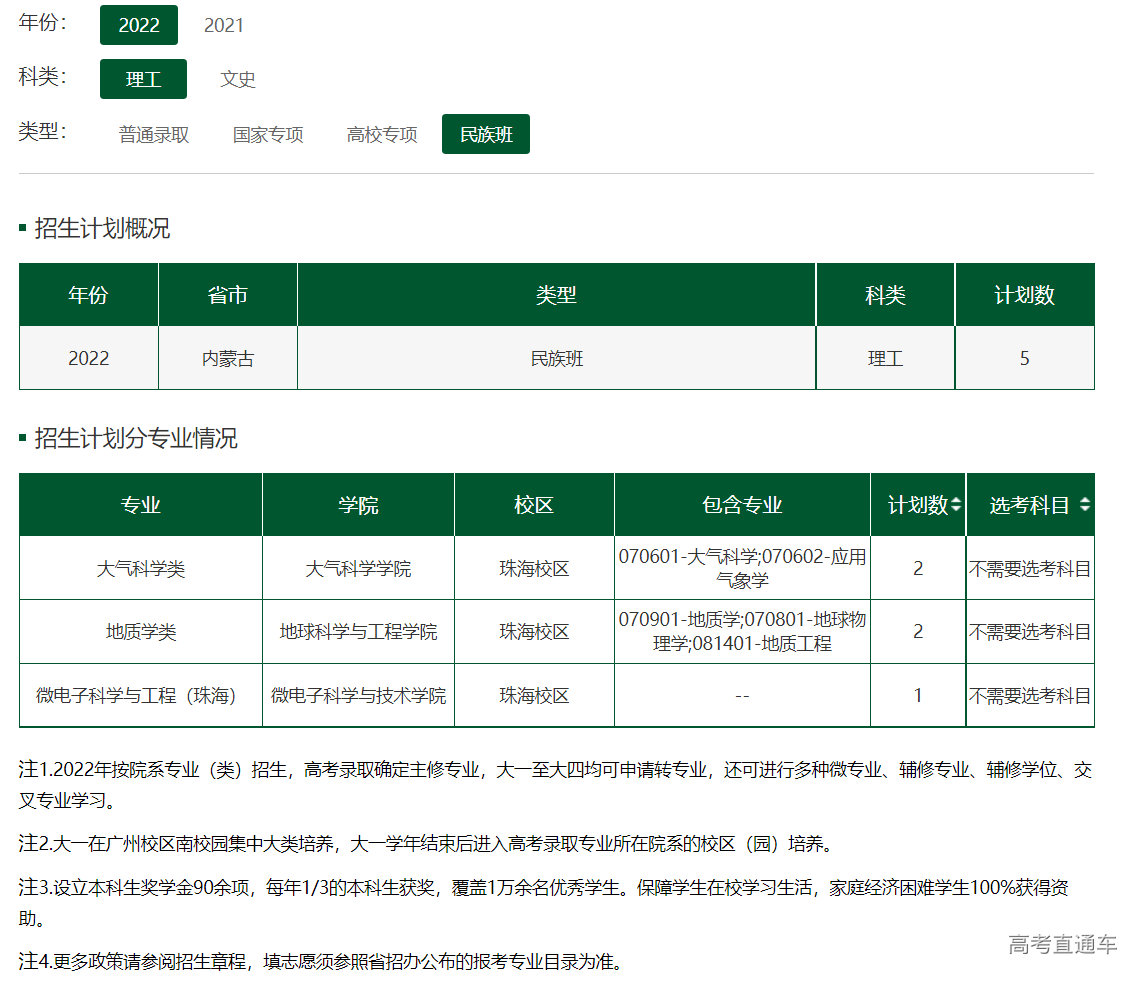Toggle the 理工 category filter off
Image resolution: width=1146 pixels, height=984 pixels.
click(x=143, y=79)
